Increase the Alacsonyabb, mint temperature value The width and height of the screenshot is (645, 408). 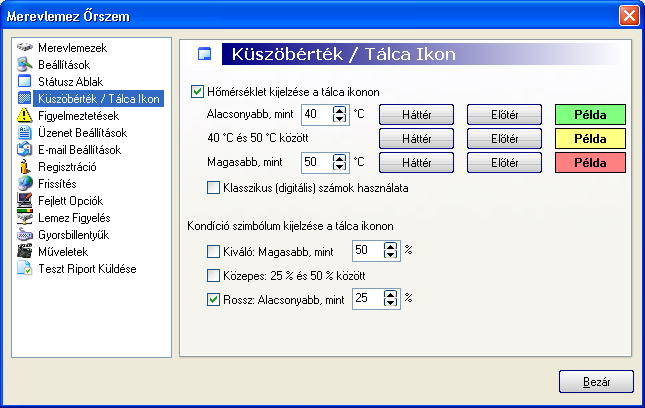click(339, 110)
